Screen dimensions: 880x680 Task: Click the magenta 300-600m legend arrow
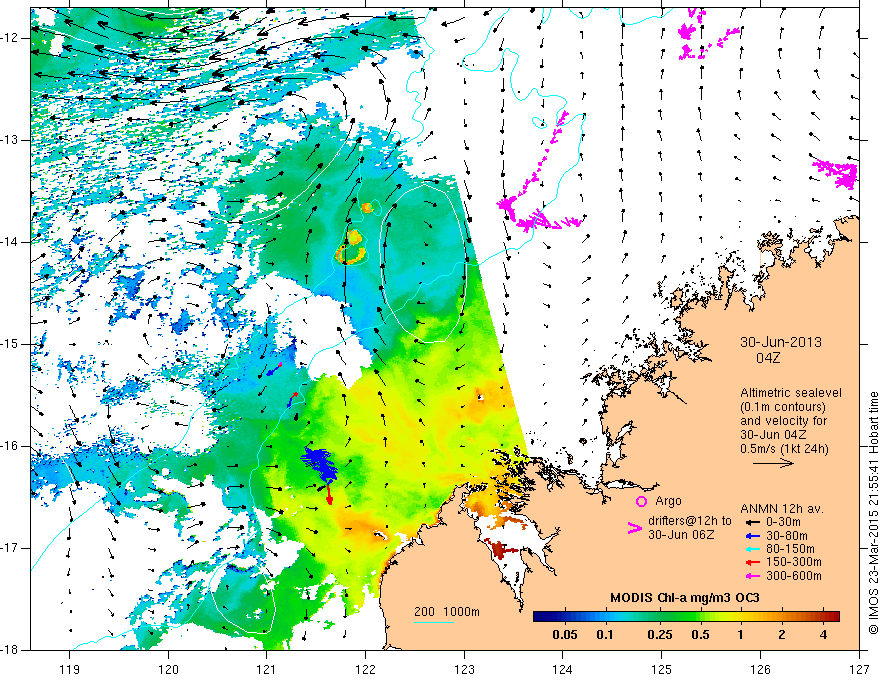pyautogui.click(x=751, y=576)
